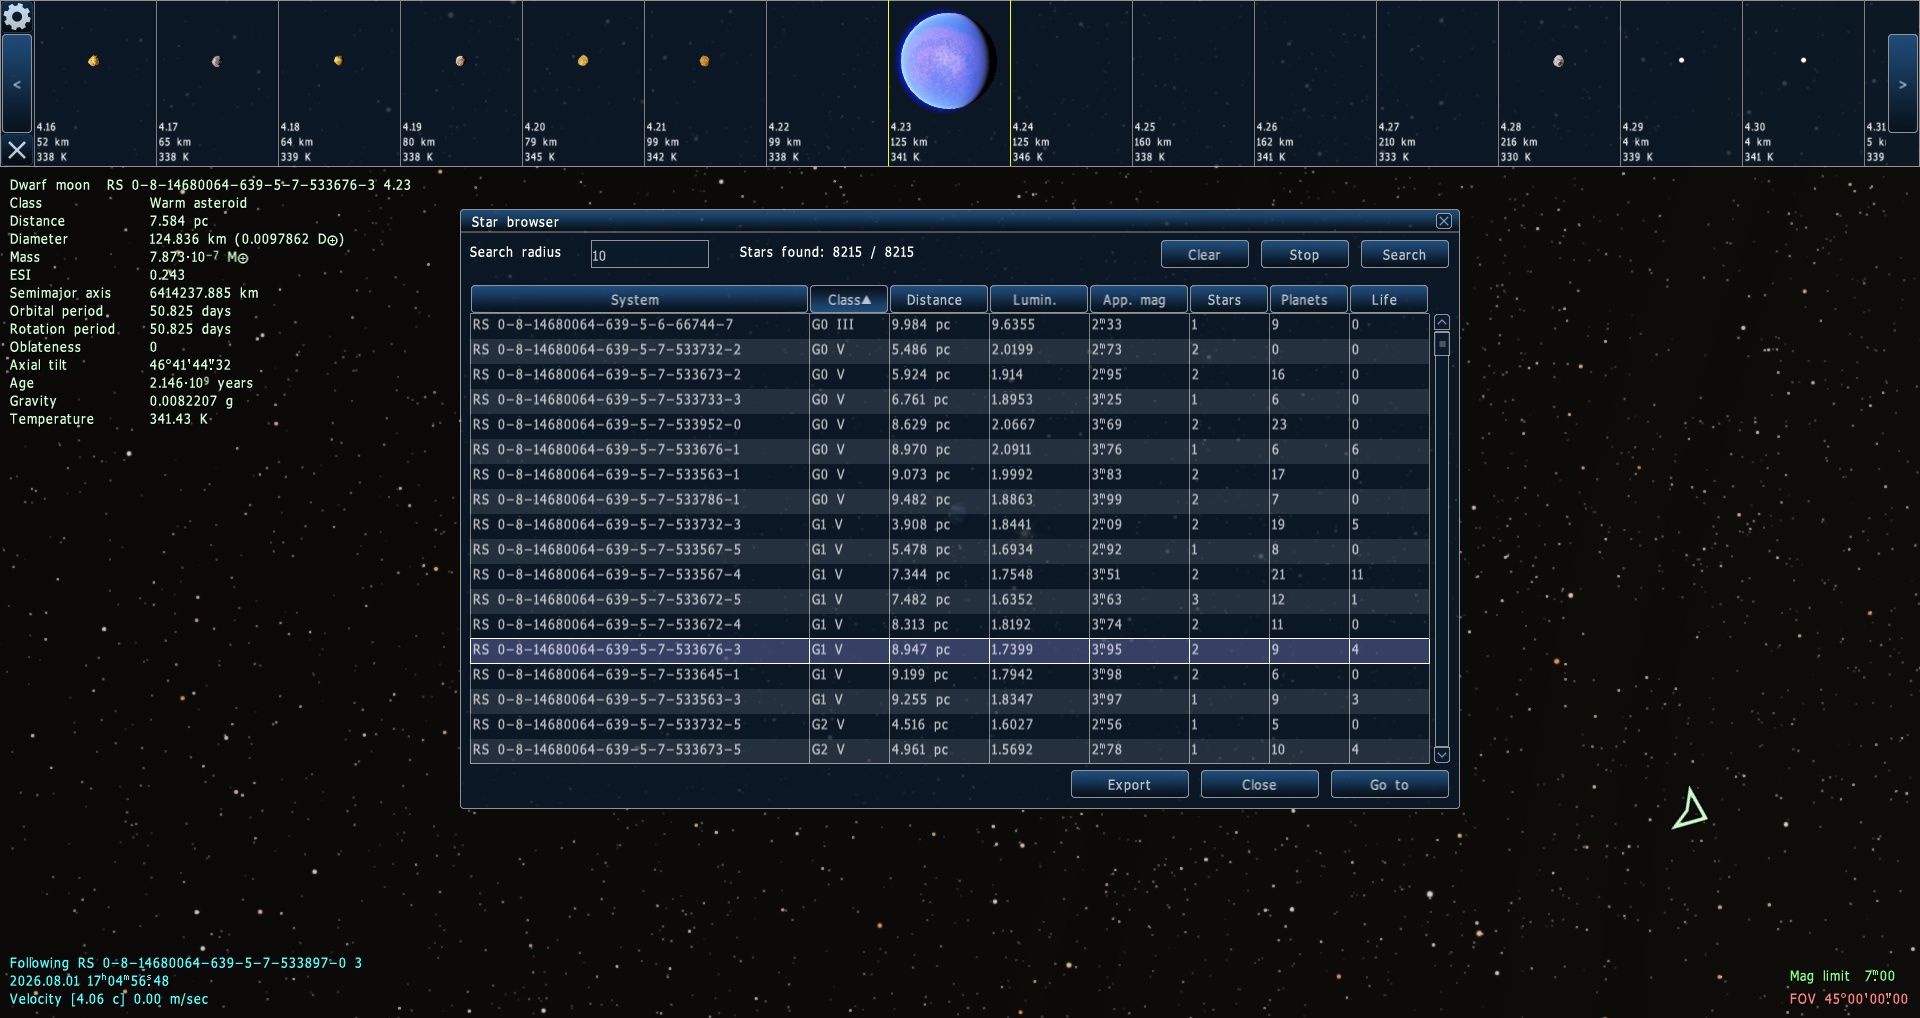Open the settings gear icon

pos(17,16)
